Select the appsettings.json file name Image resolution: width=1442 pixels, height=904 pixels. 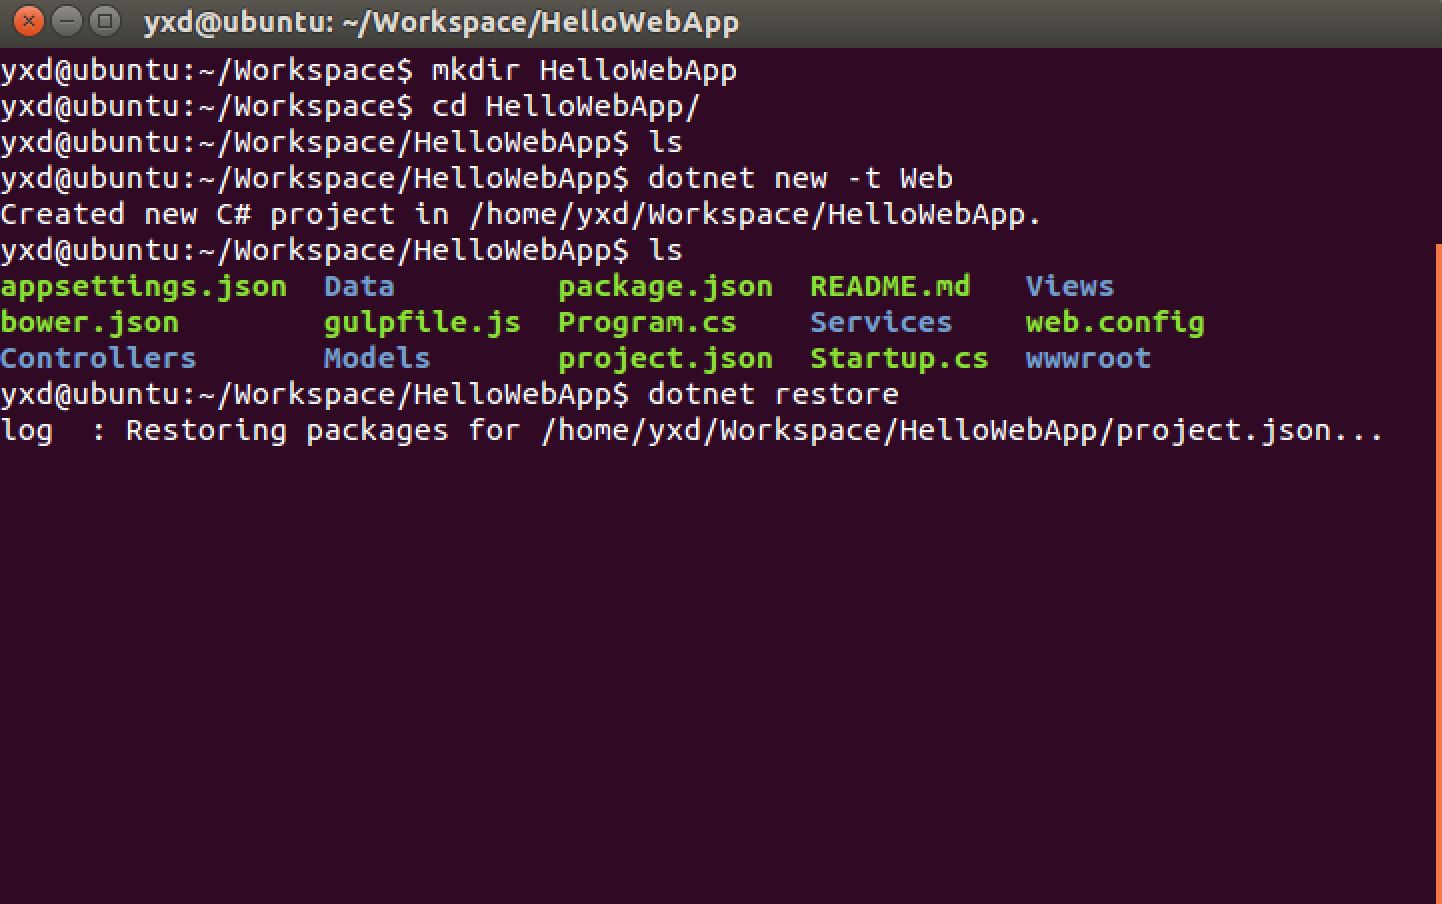pos(144,288)
